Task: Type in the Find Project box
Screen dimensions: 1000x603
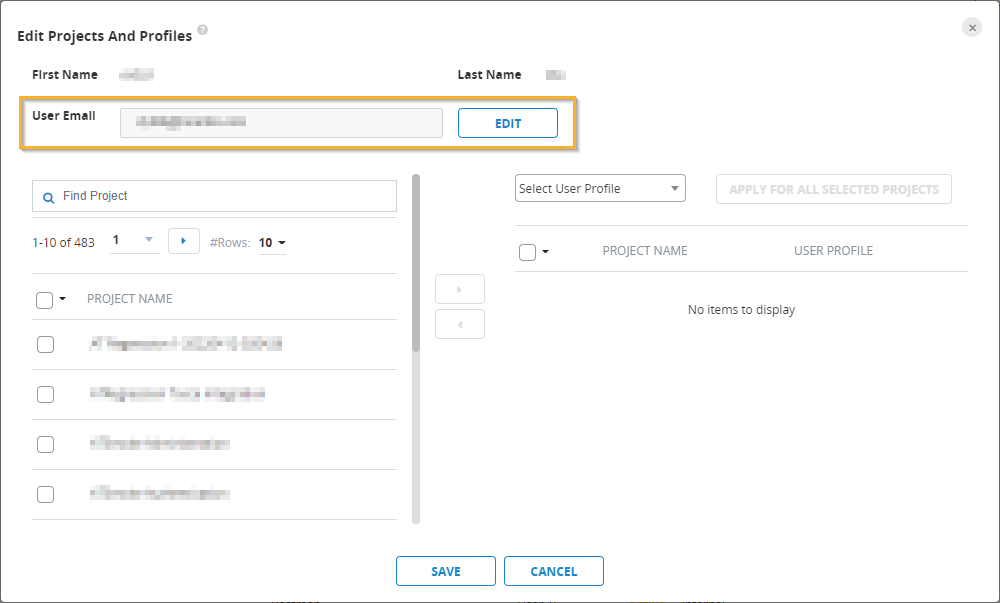Action: click(x=225, y=196)
